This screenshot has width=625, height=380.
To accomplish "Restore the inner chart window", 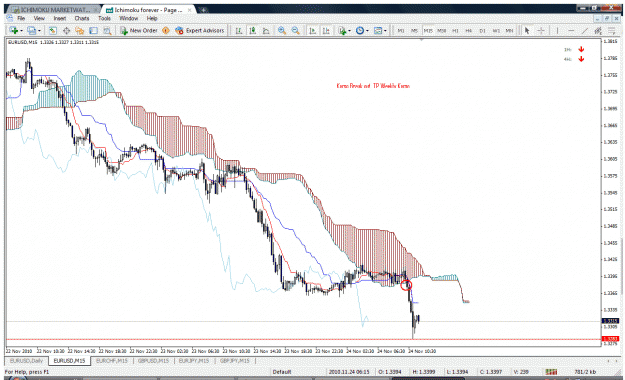I will [607, 18].
